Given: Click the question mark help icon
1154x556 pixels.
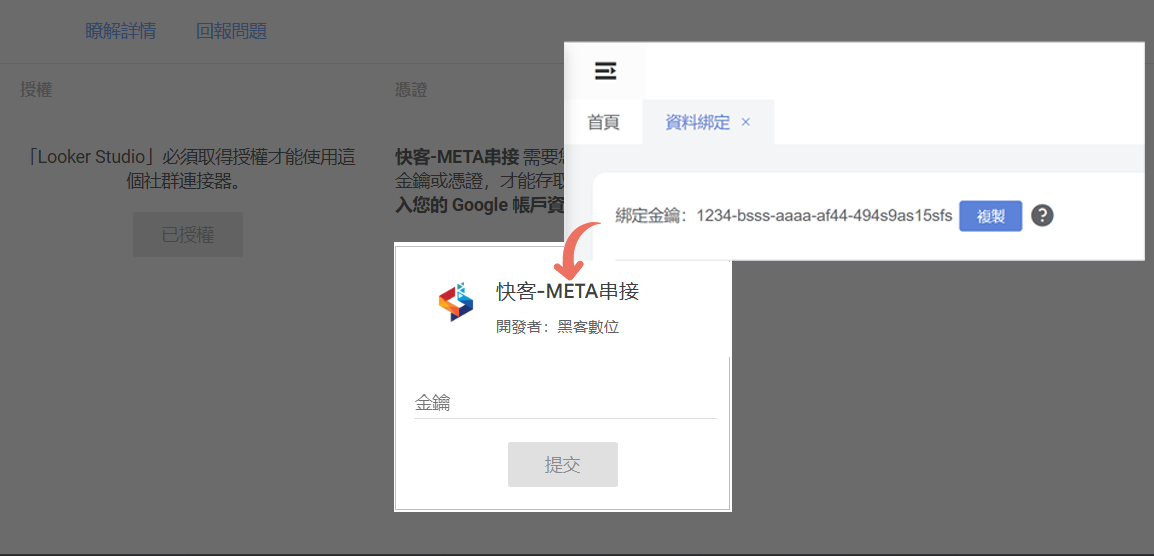Looking at the screenshot, I should (x=1042, y=216).
